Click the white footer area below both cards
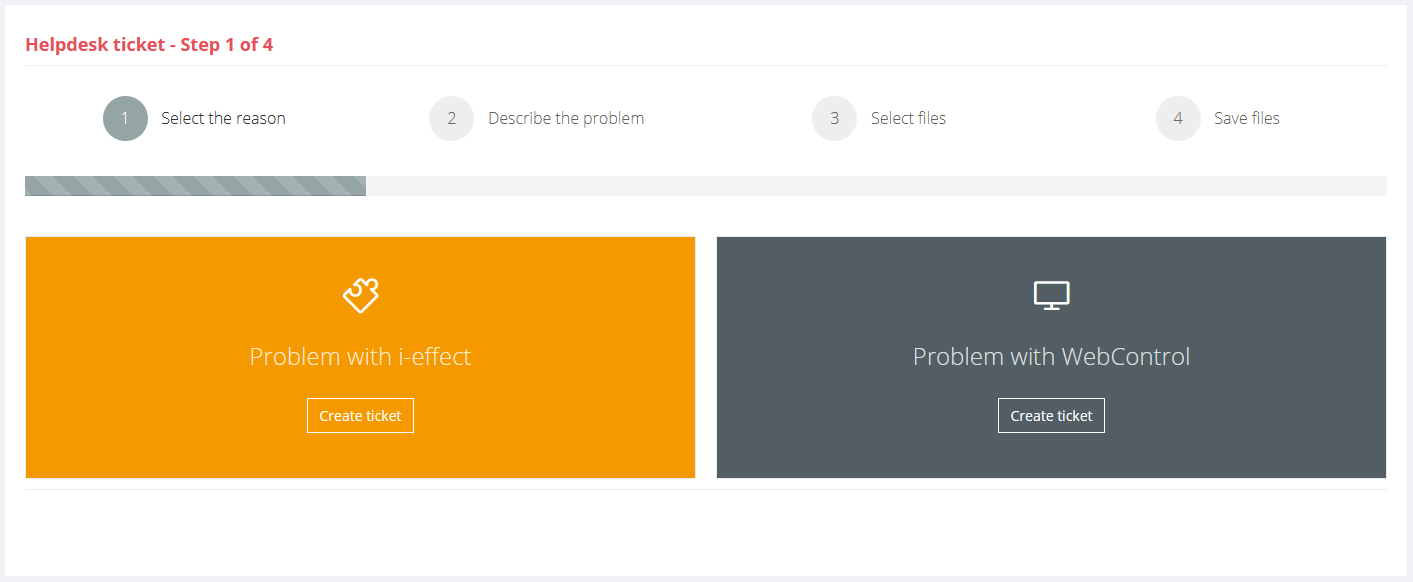1413x582 pixels. [705, 530]
